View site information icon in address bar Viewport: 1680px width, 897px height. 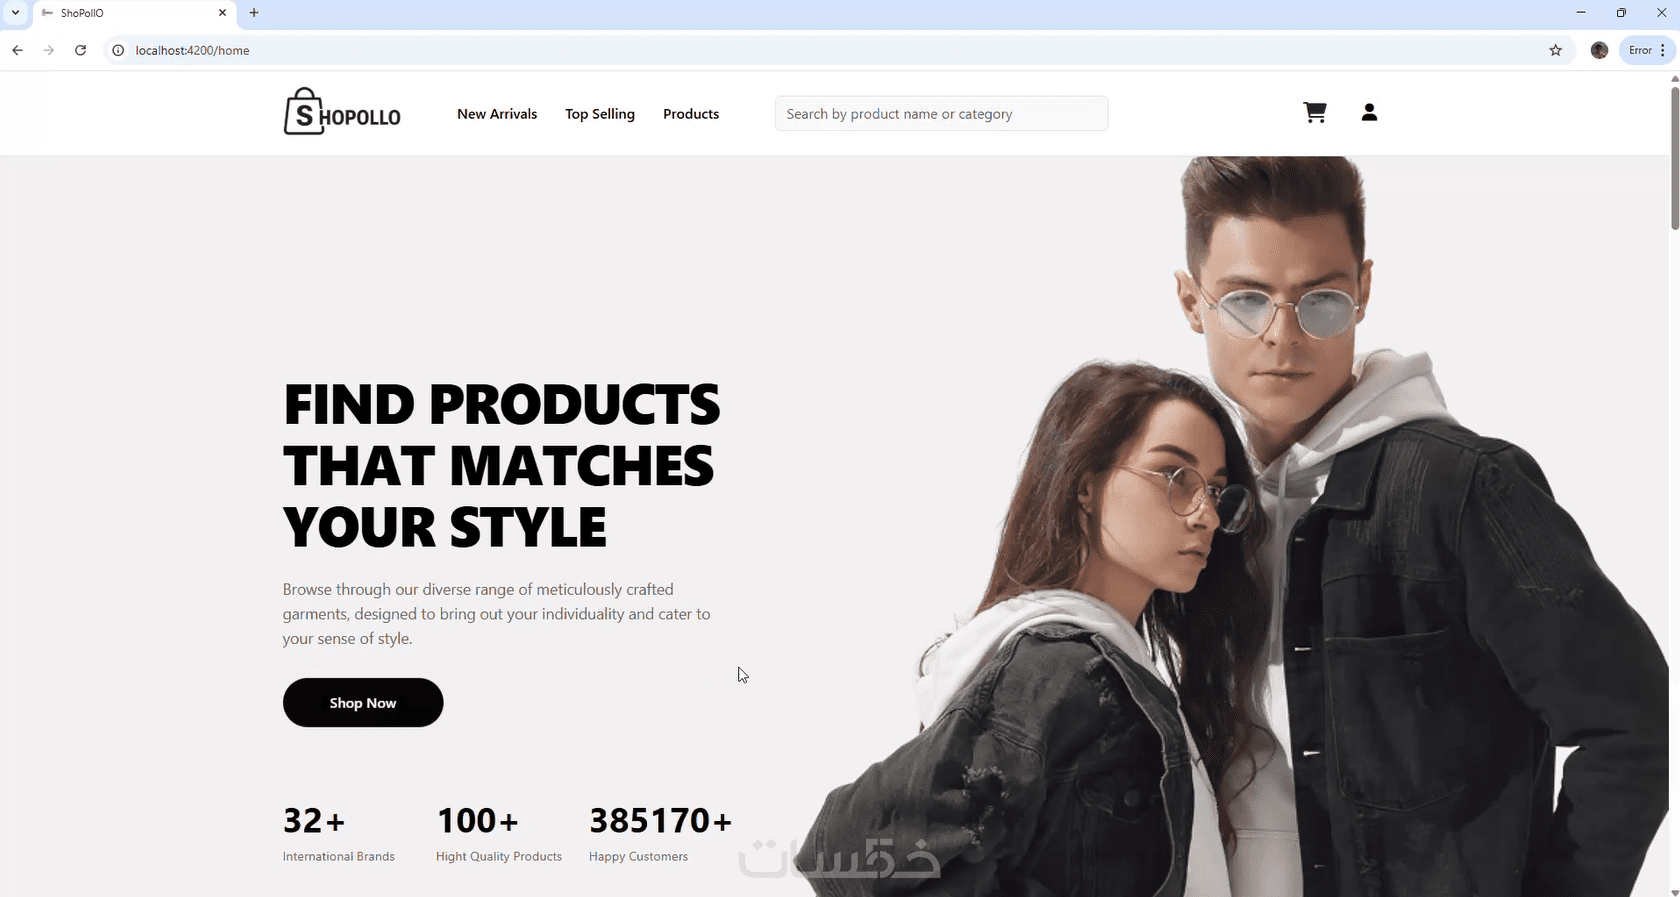tap(117, 50)
